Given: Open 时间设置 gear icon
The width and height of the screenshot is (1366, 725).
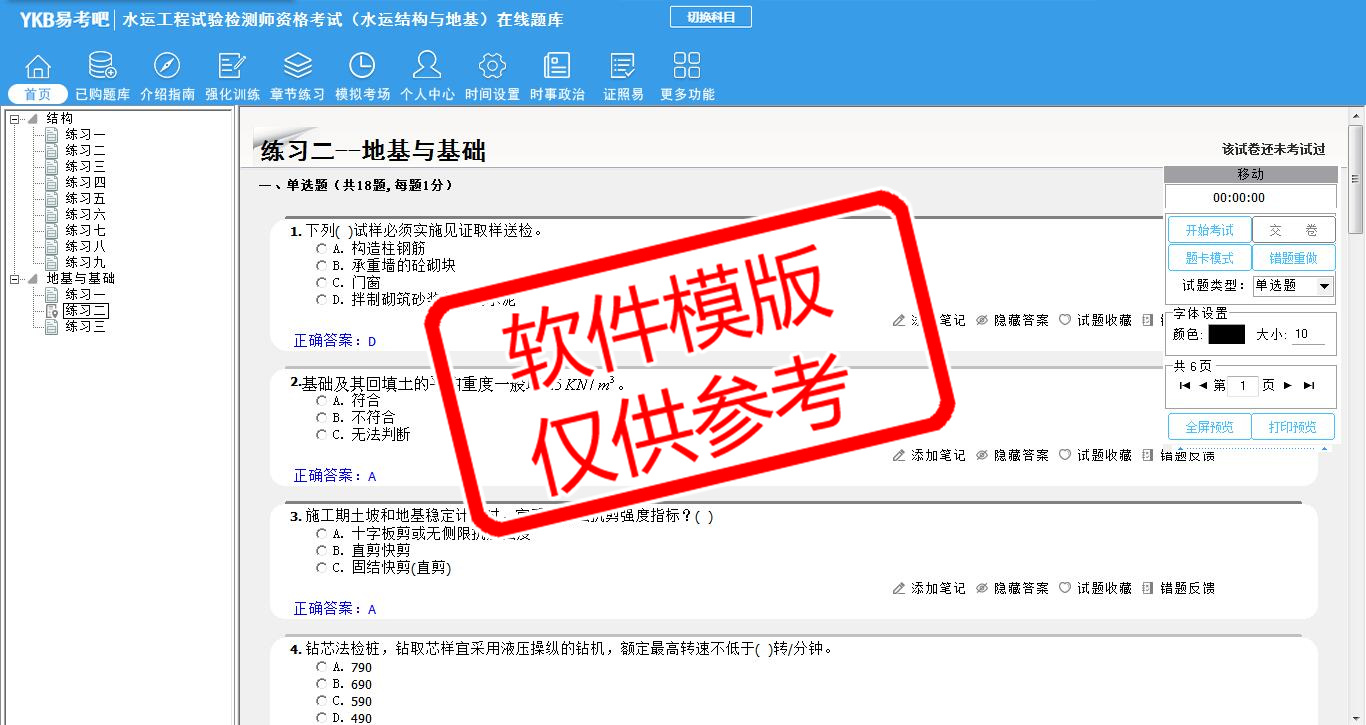Looking at the screenshot, I should (x=492, y=67).
